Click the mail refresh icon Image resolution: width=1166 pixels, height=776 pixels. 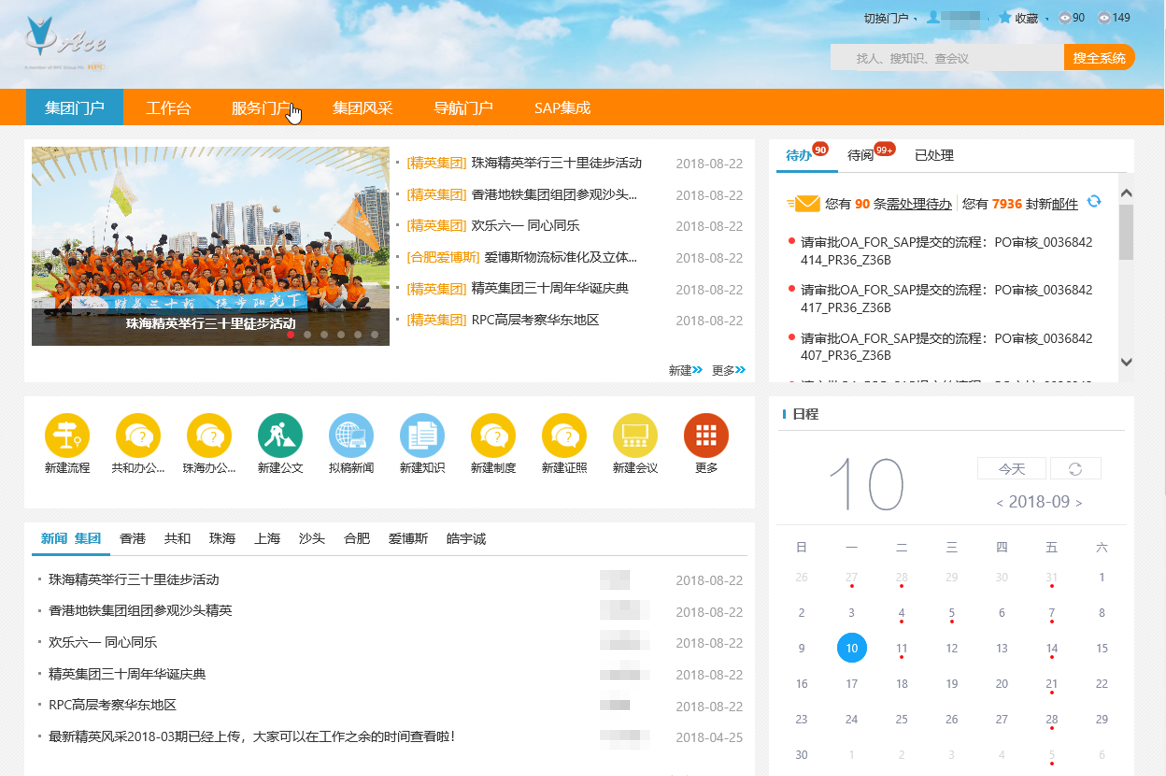click(1094, 202)
